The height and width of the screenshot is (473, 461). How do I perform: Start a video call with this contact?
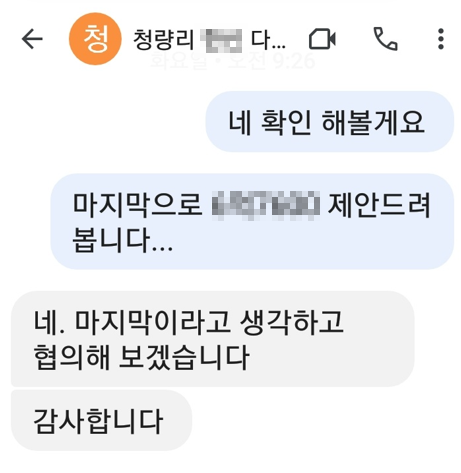pos(322,39)
